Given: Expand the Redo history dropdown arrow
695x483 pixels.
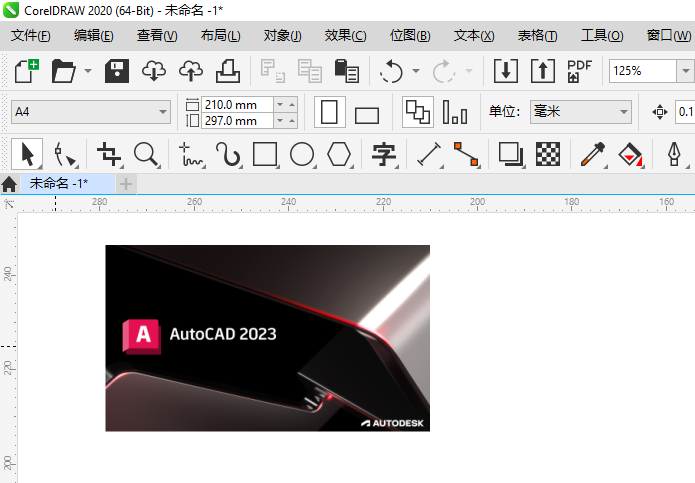Looking at the screenshot, I should coord(469,71).
